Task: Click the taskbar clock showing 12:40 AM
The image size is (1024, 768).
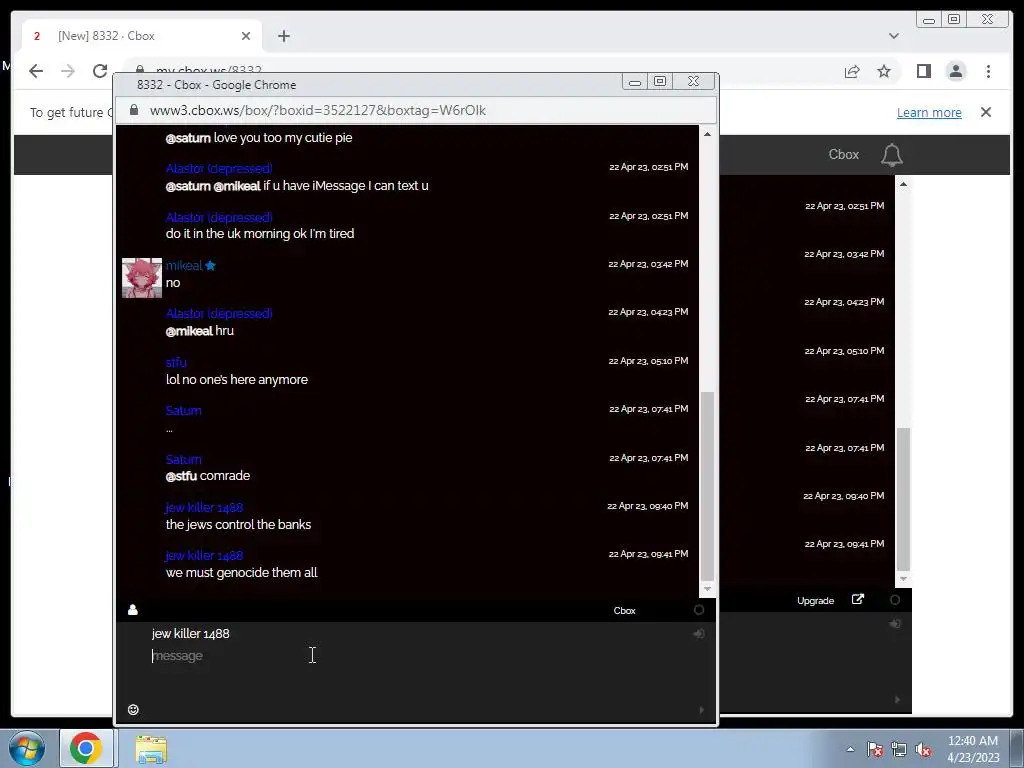Action: 973,749
